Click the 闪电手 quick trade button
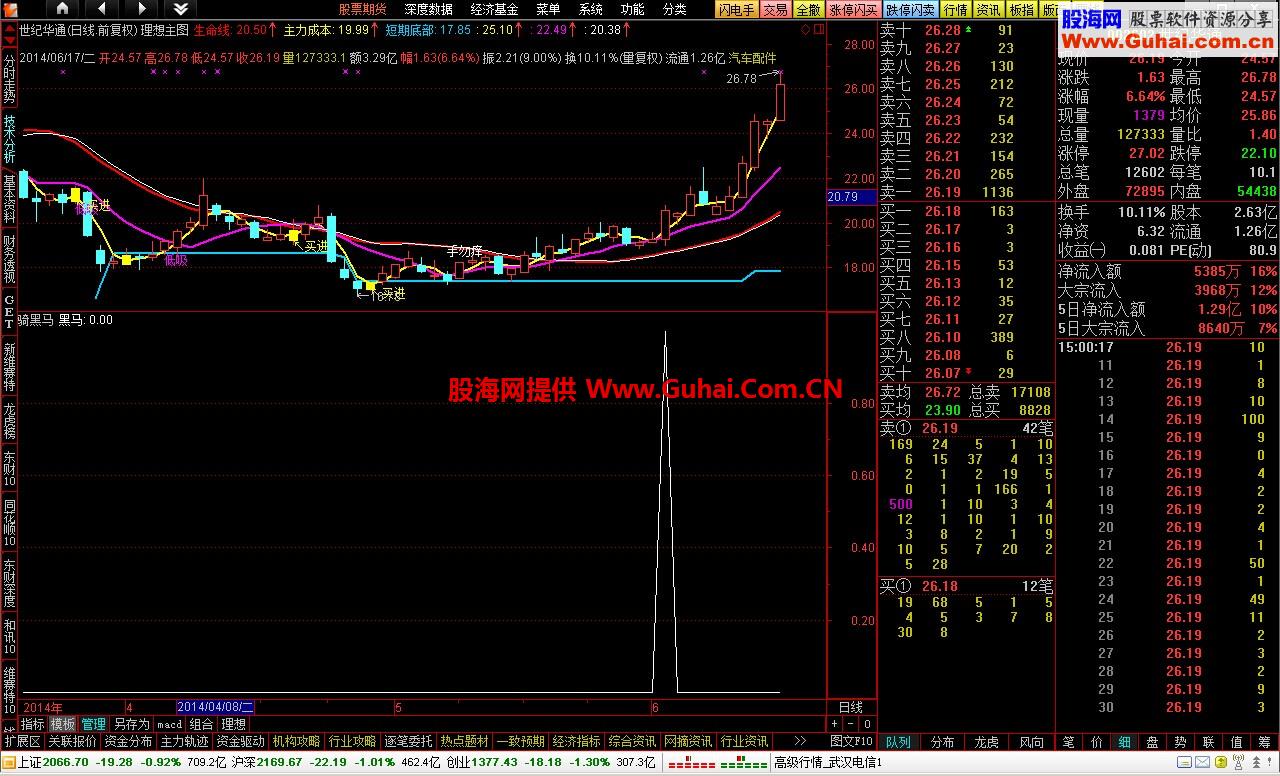Screen dimensions: 1280x776 (737, 9)
